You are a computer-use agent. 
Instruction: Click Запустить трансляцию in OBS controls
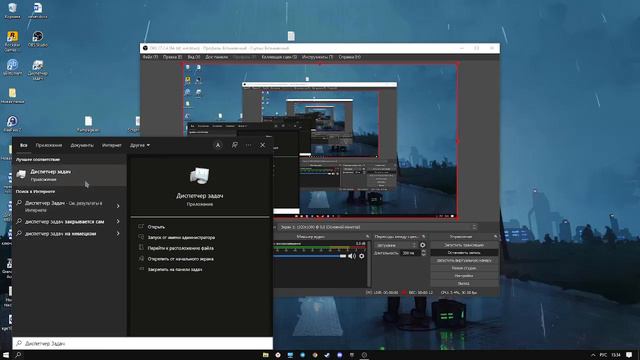464,245
